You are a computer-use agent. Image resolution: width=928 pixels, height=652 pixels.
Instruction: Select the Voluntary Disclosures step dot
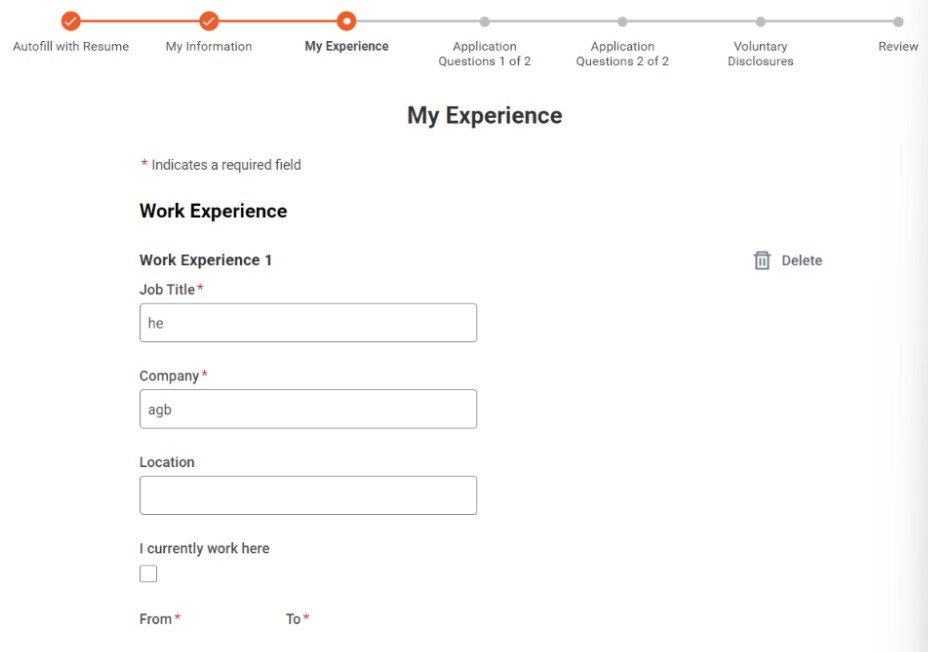(x=760, y=21)
